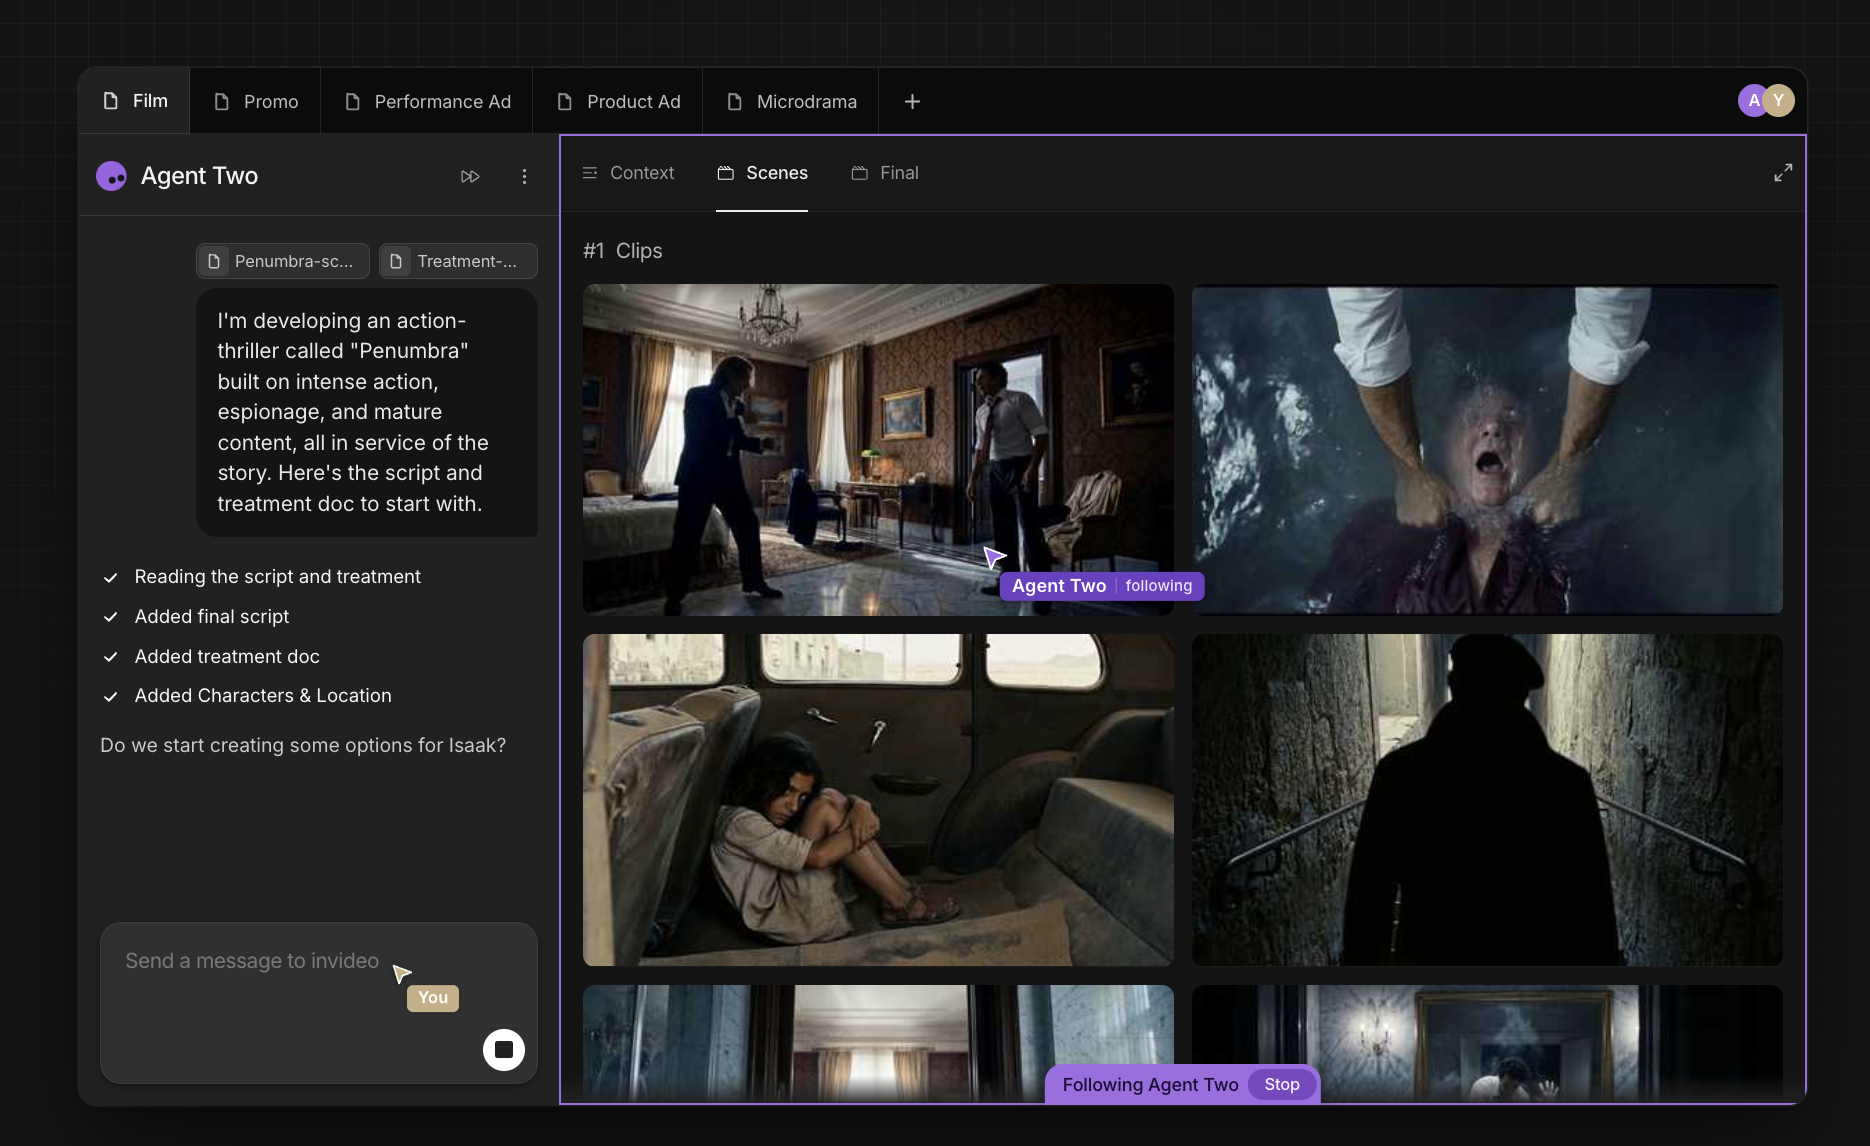Open the Context view
The height and width of the screenshot is (1146, 1870).
coord(628,173)
